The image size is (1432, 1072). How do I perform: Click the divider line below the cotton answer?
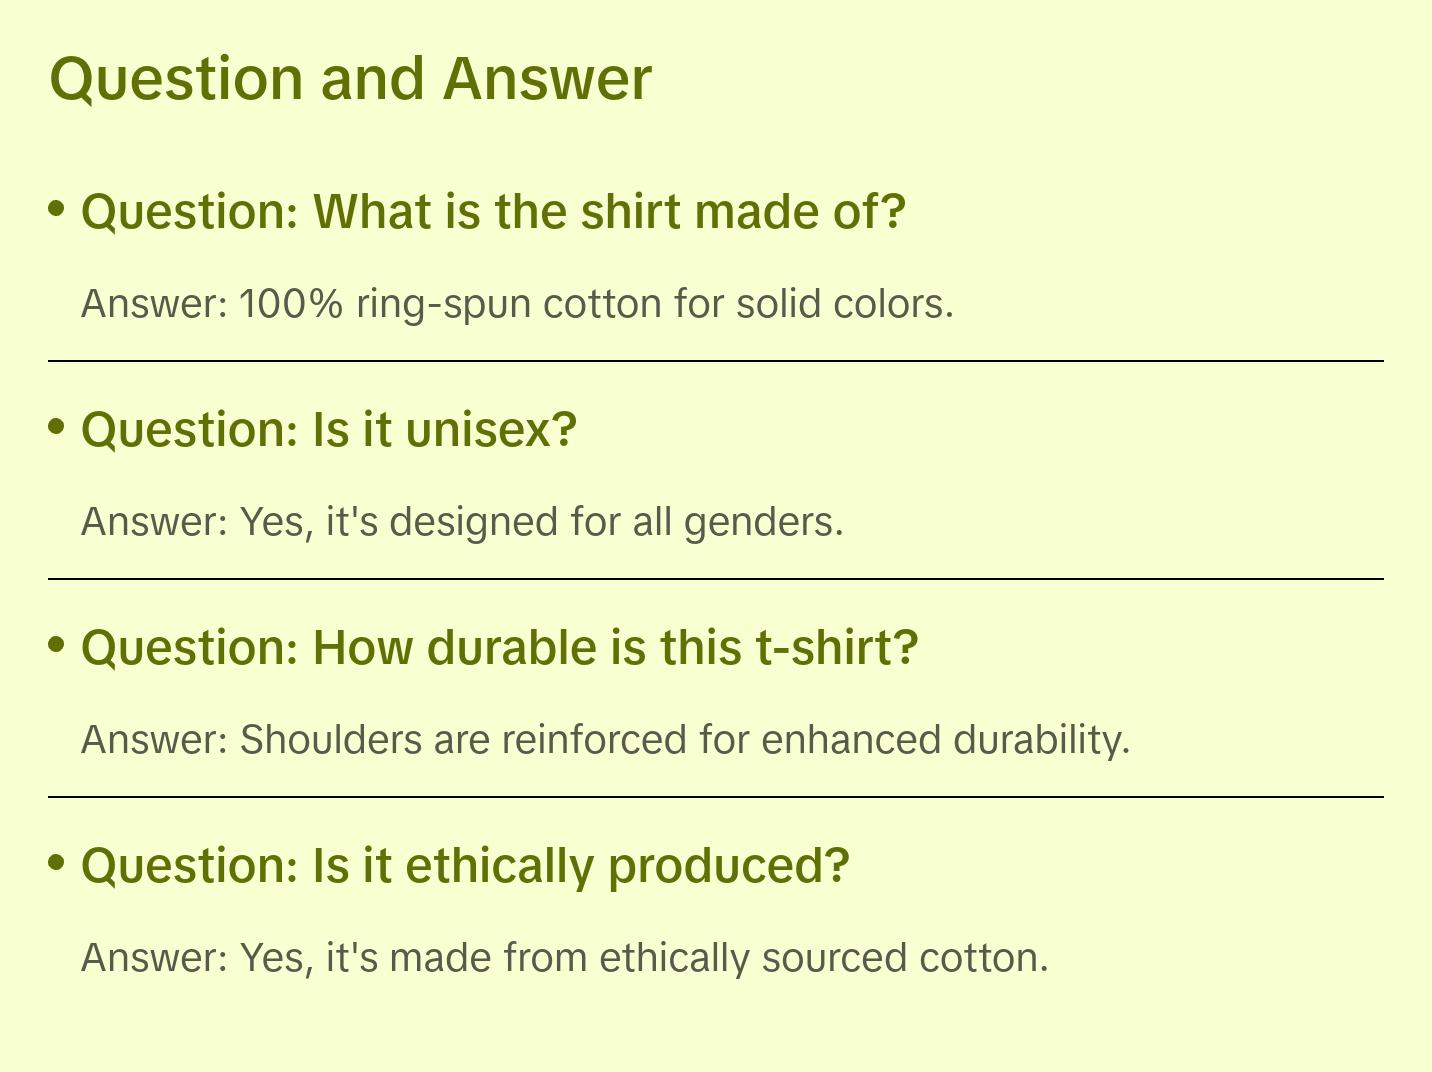pos(716,361)
